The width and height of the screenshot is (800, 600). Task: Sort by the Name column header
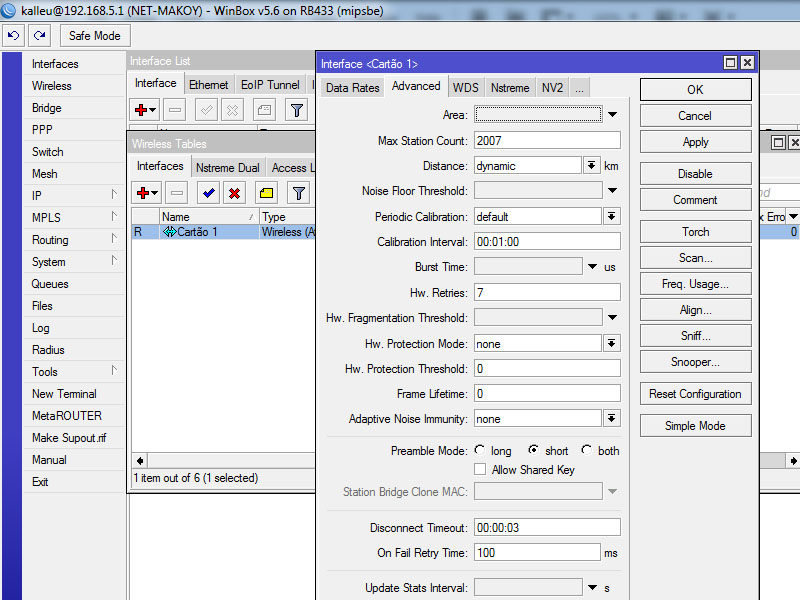(209, 217)
